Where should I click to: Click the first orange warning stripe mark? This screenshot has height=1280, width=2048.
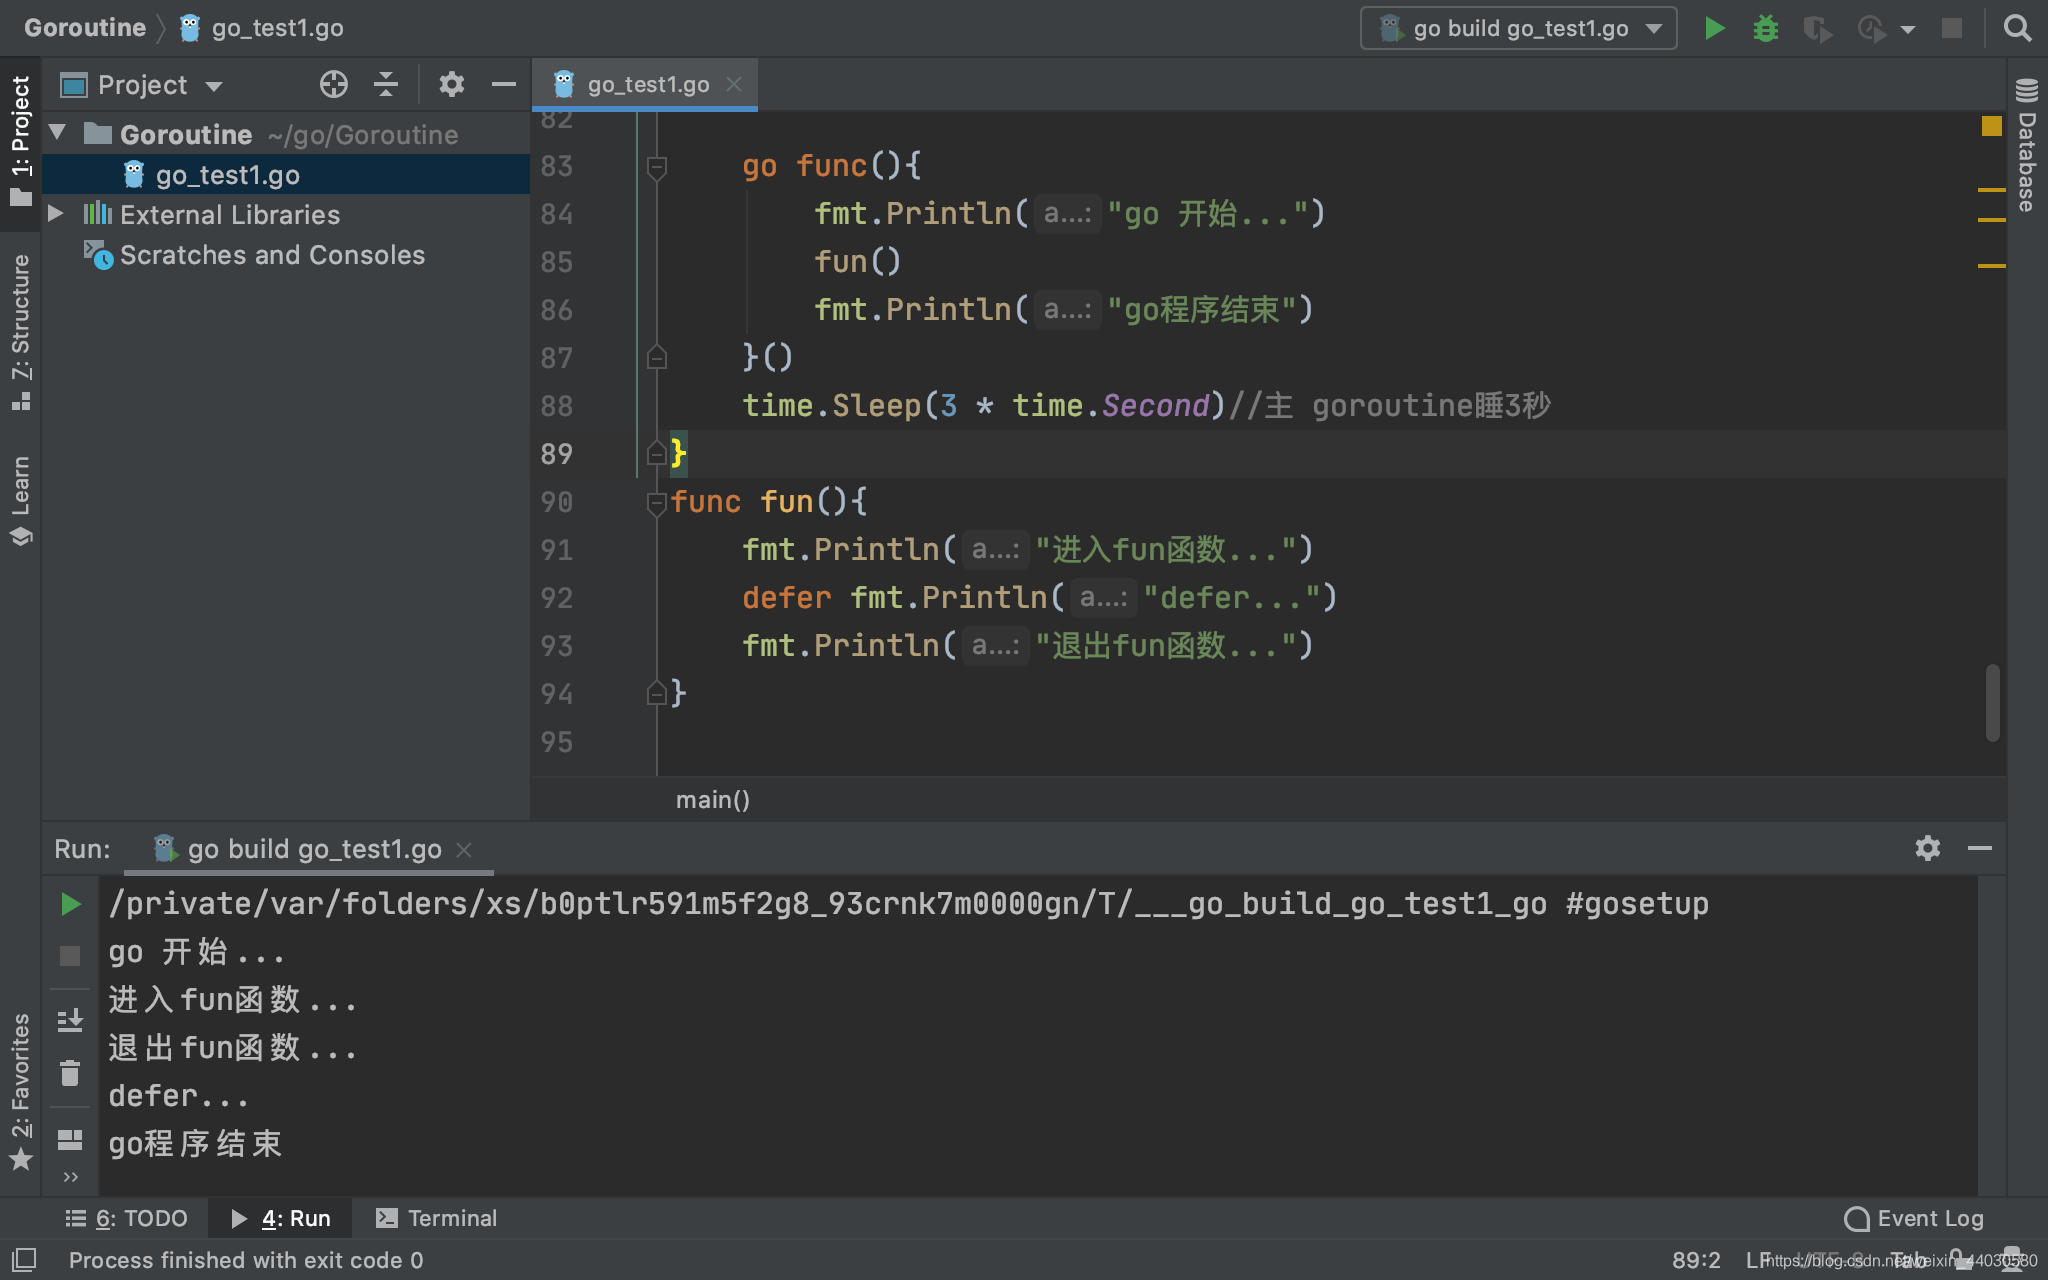click(x=1992, y=189)
